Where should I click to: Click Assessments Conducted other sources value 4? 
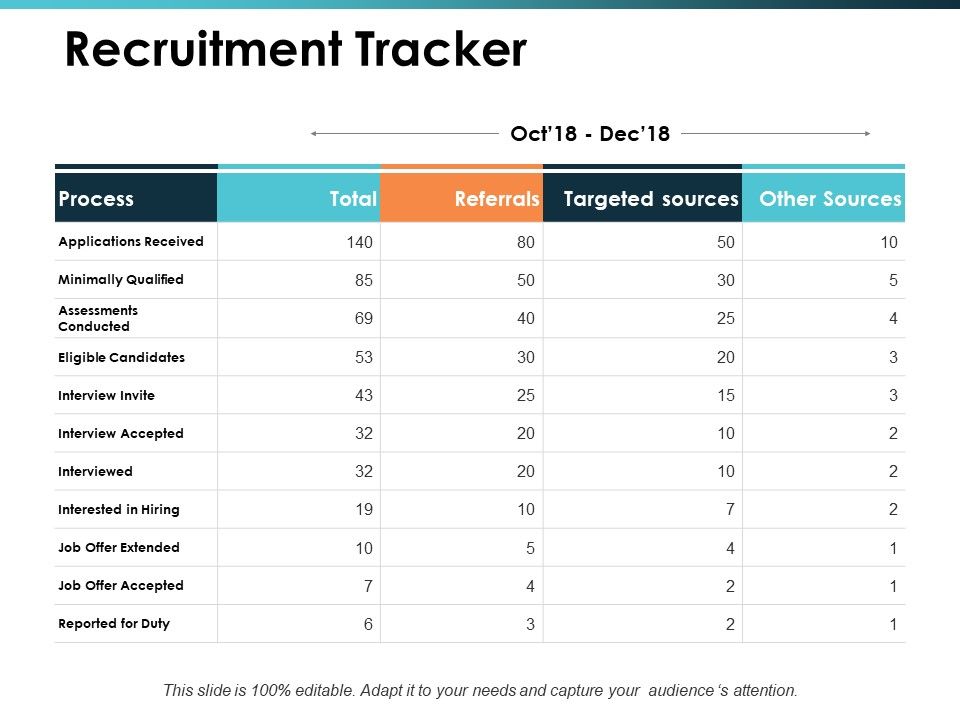893,318
